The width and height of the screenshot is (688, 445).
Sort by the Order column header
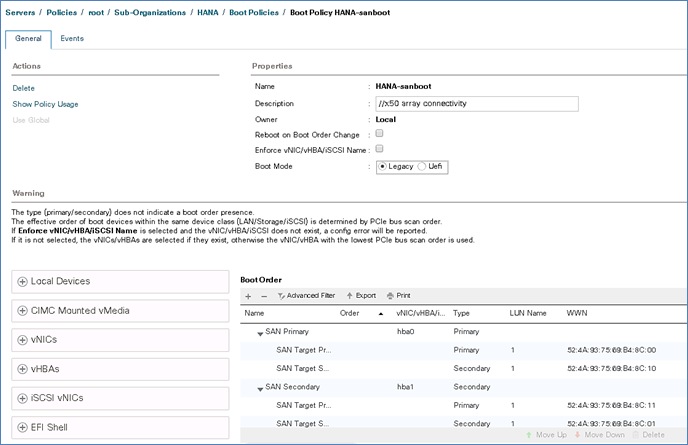click(350, 313)
